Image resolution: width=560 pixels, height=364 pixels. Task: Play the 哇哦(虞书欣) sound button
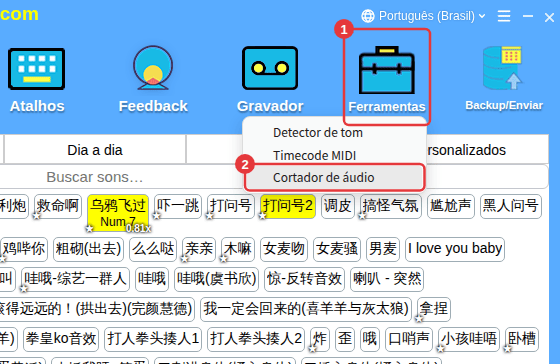click(x=216, y=279)
